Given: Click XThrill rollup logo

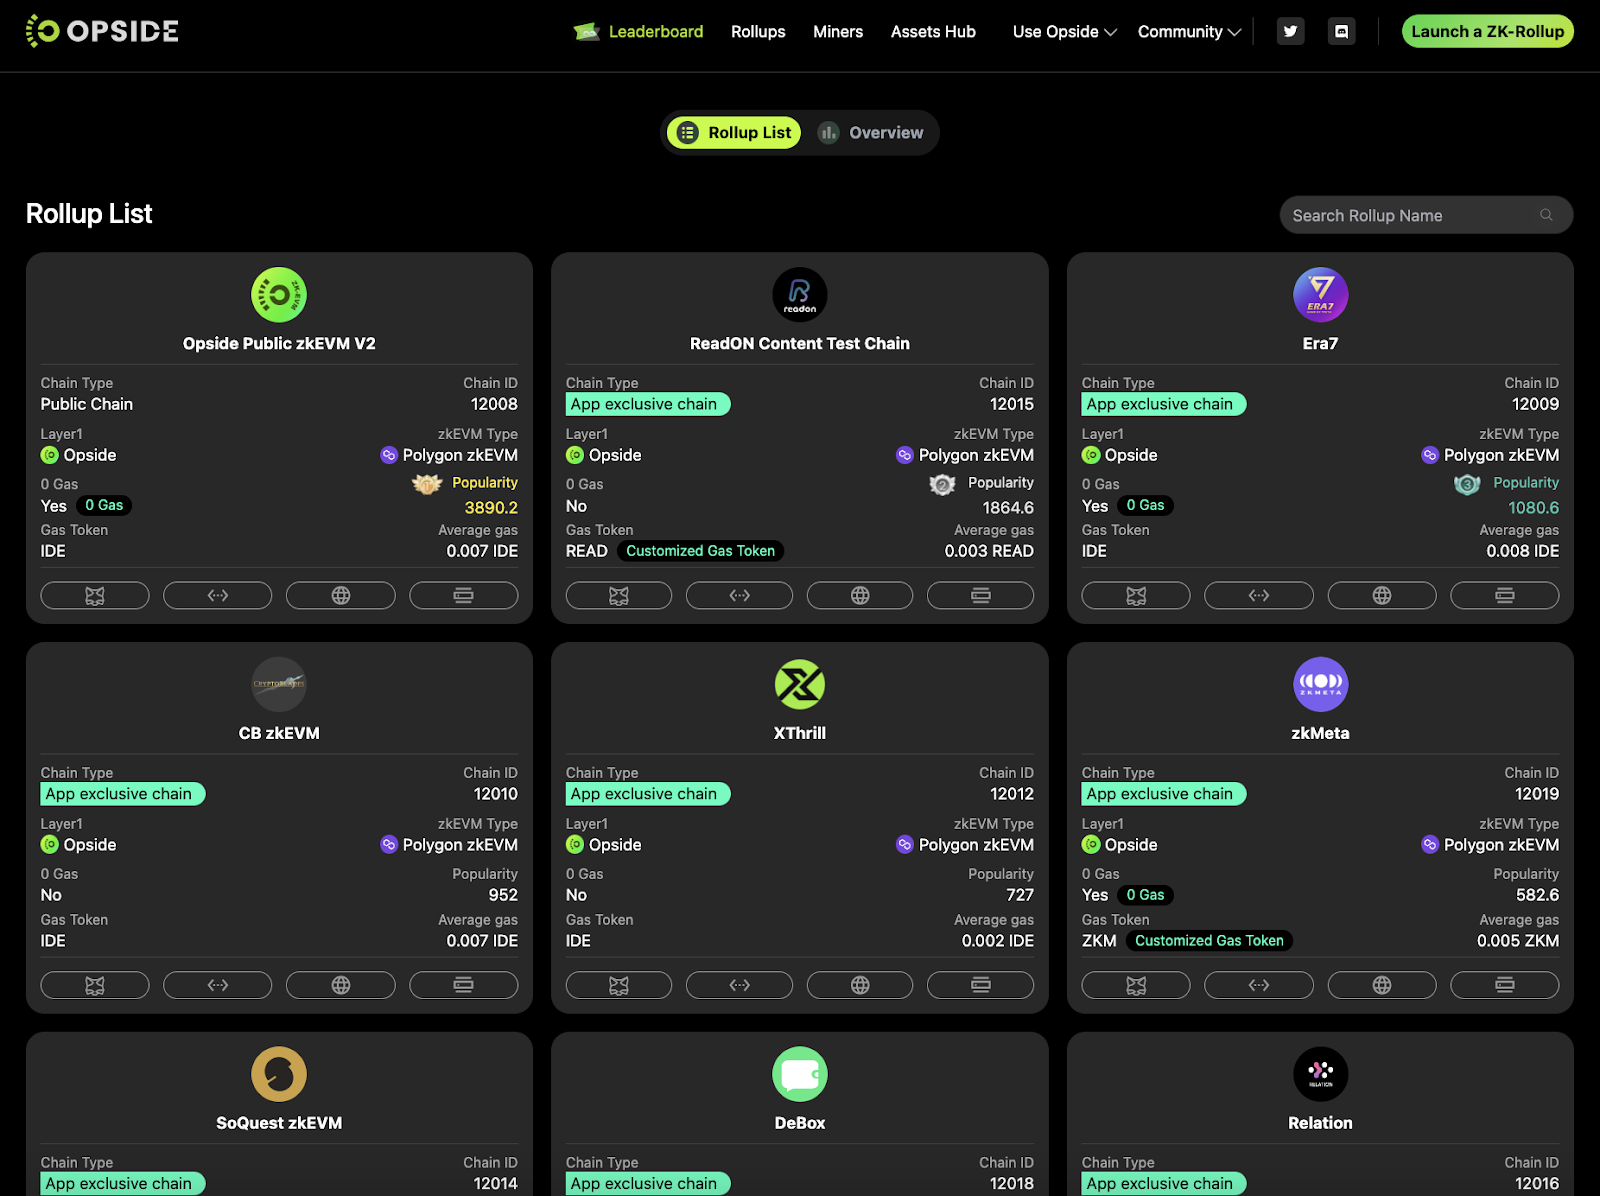Looking at the screenshot, I should point(800,685).
